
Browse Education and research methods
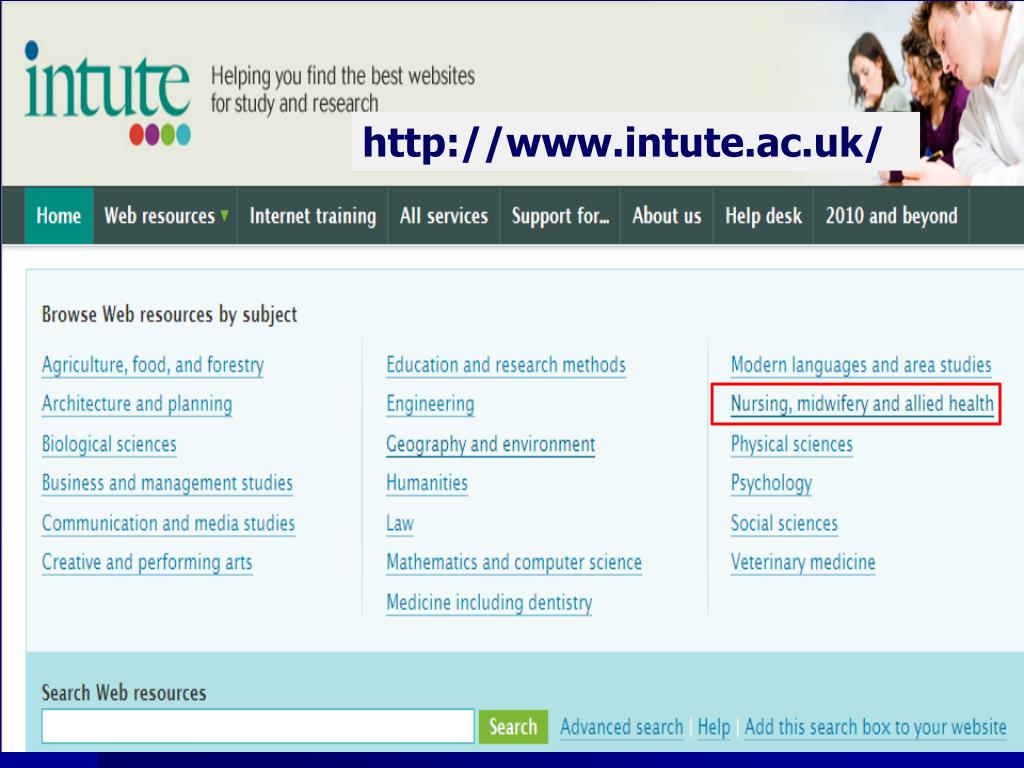[x=506, y=365]
